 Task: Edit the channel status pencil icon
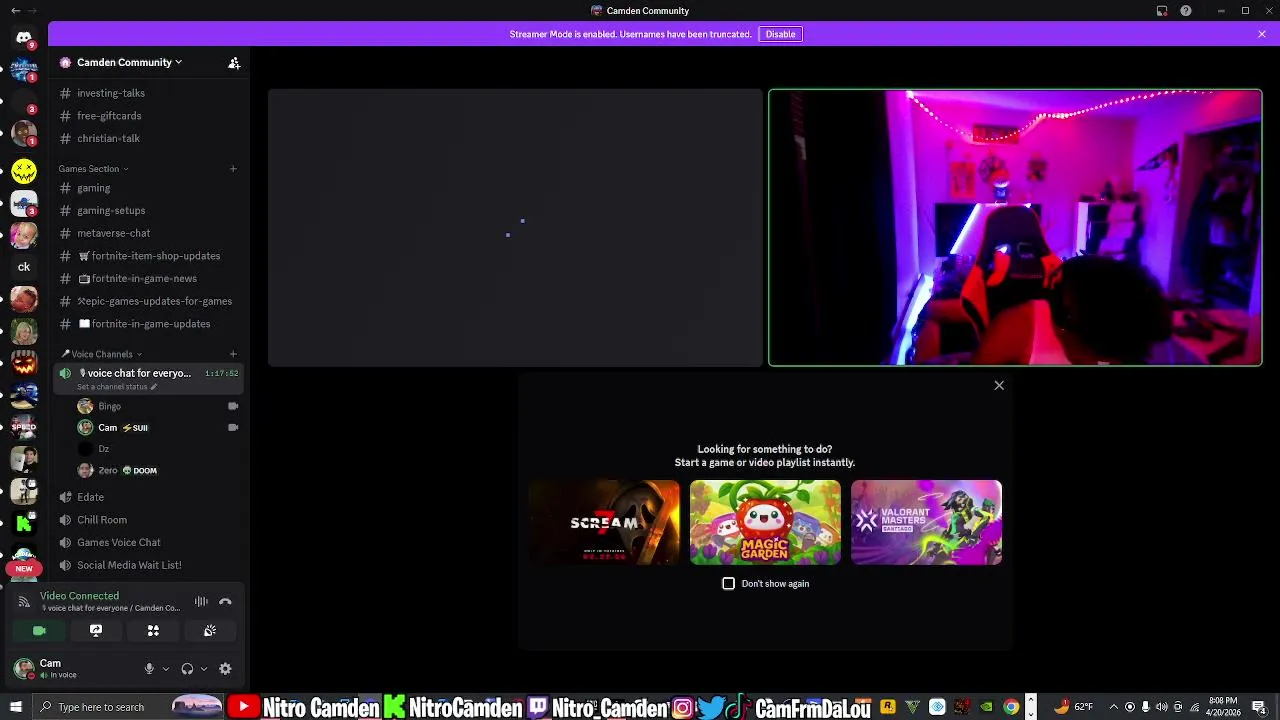[154, 387]
